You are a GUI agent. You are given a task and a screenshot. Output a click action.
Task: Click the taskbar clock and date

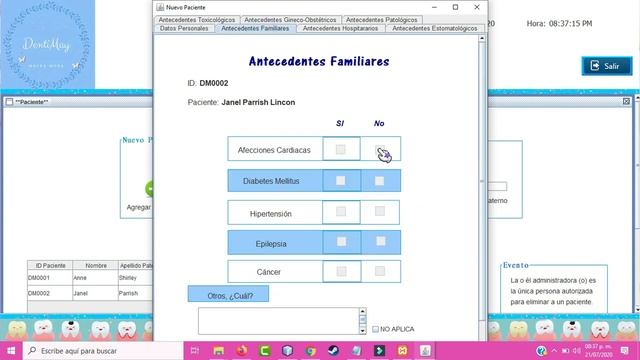click(x=598, y=351)
